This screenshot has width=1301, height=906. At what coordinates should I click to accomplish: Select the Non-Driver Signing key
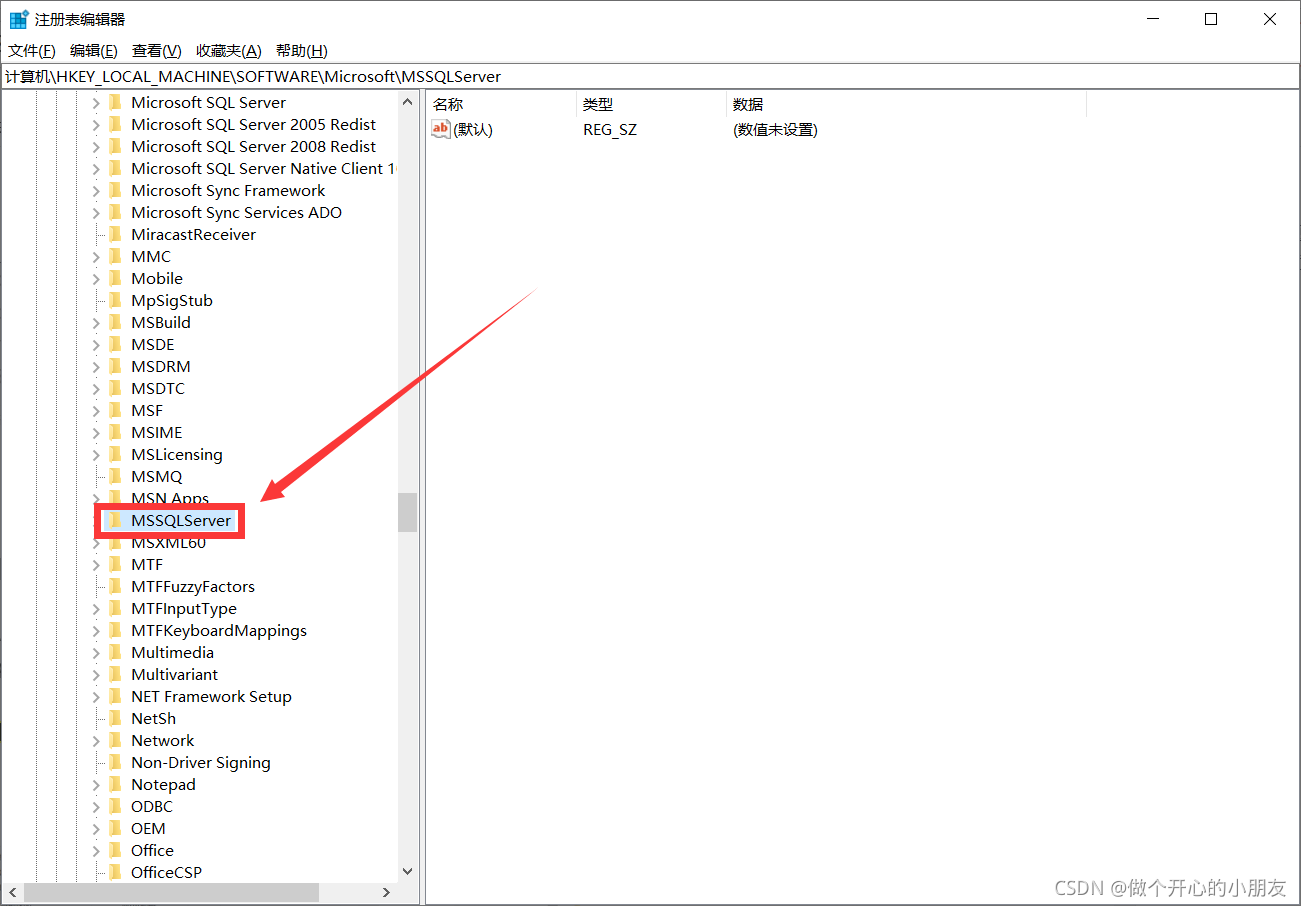[x=201, y=763]
